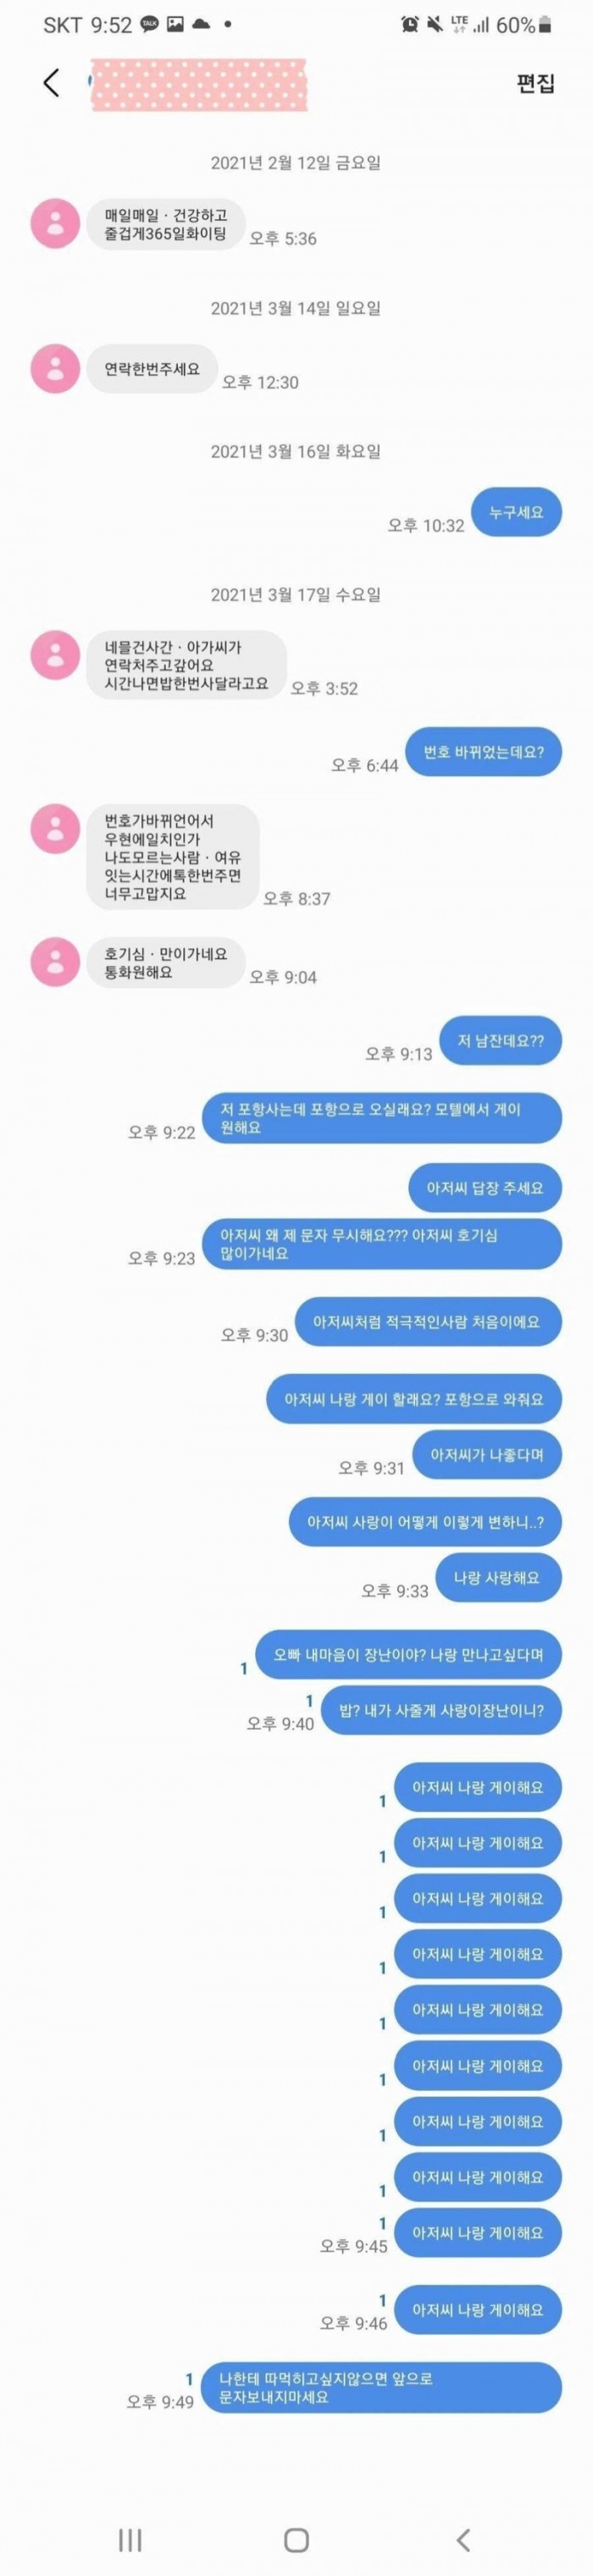The width and height of the screenshot is (593, 2576).
Task: Tap avatar beside 번호가바뀌언어서 message
Action: (x=55, y=828)
